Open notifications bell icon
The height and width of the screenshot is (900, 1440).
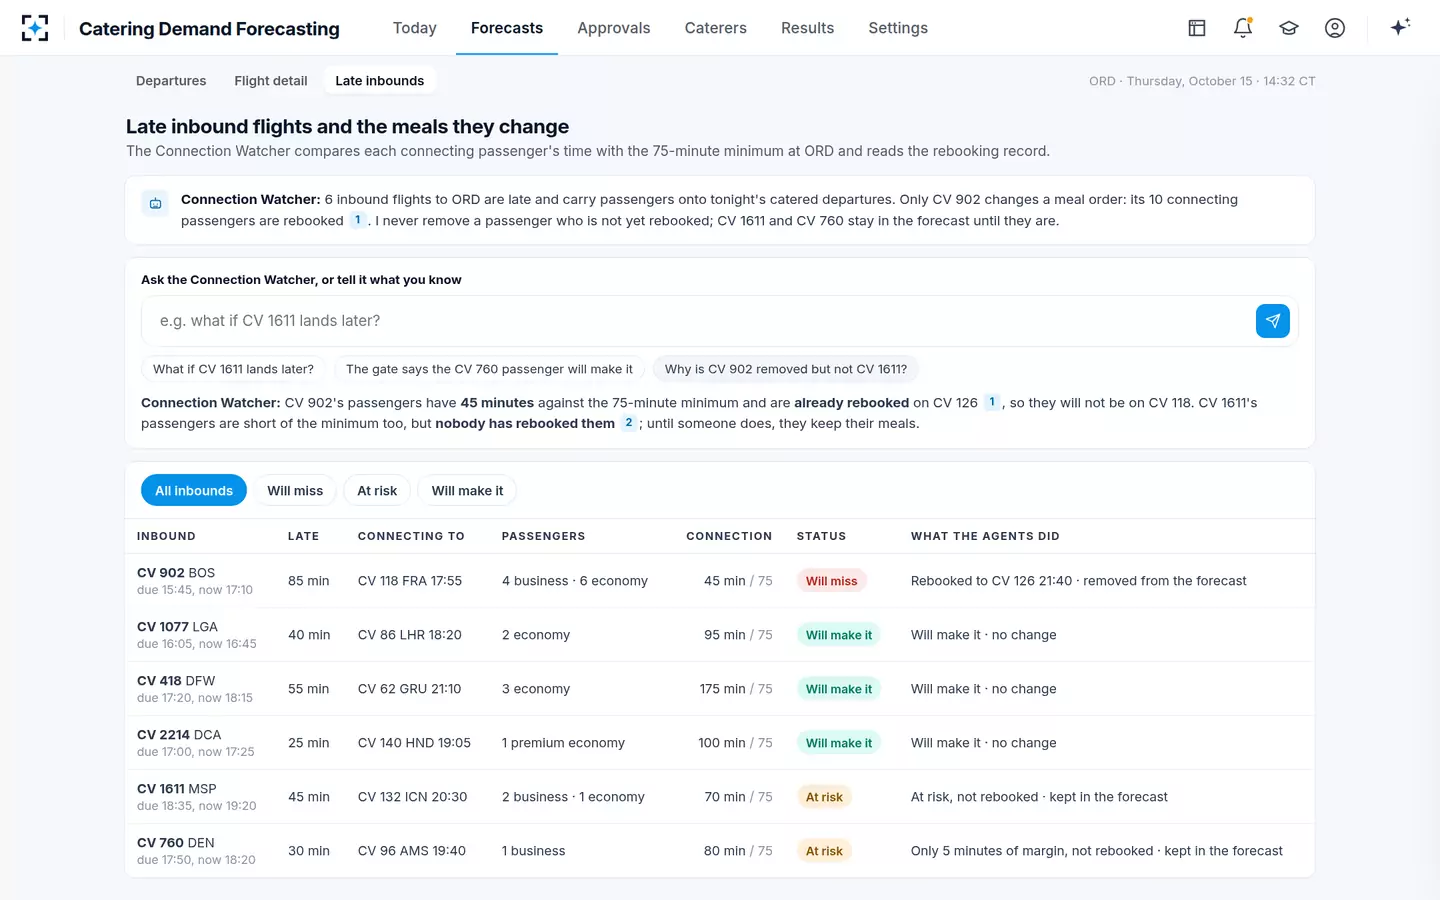click(x=1243, y=28)
